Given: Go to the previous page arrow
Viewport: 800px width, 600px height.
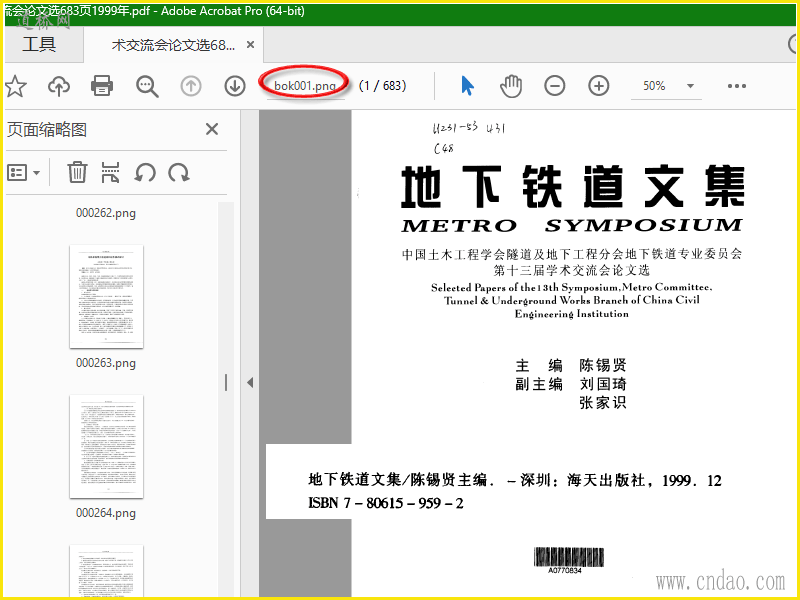Looking at the screenshot, I should [191, 86].
